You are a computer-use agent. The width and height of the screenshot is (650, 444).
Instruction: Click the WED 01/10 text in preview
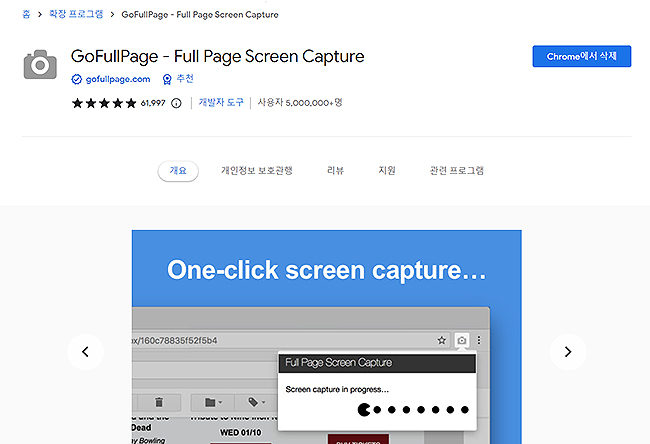point(240,432)
